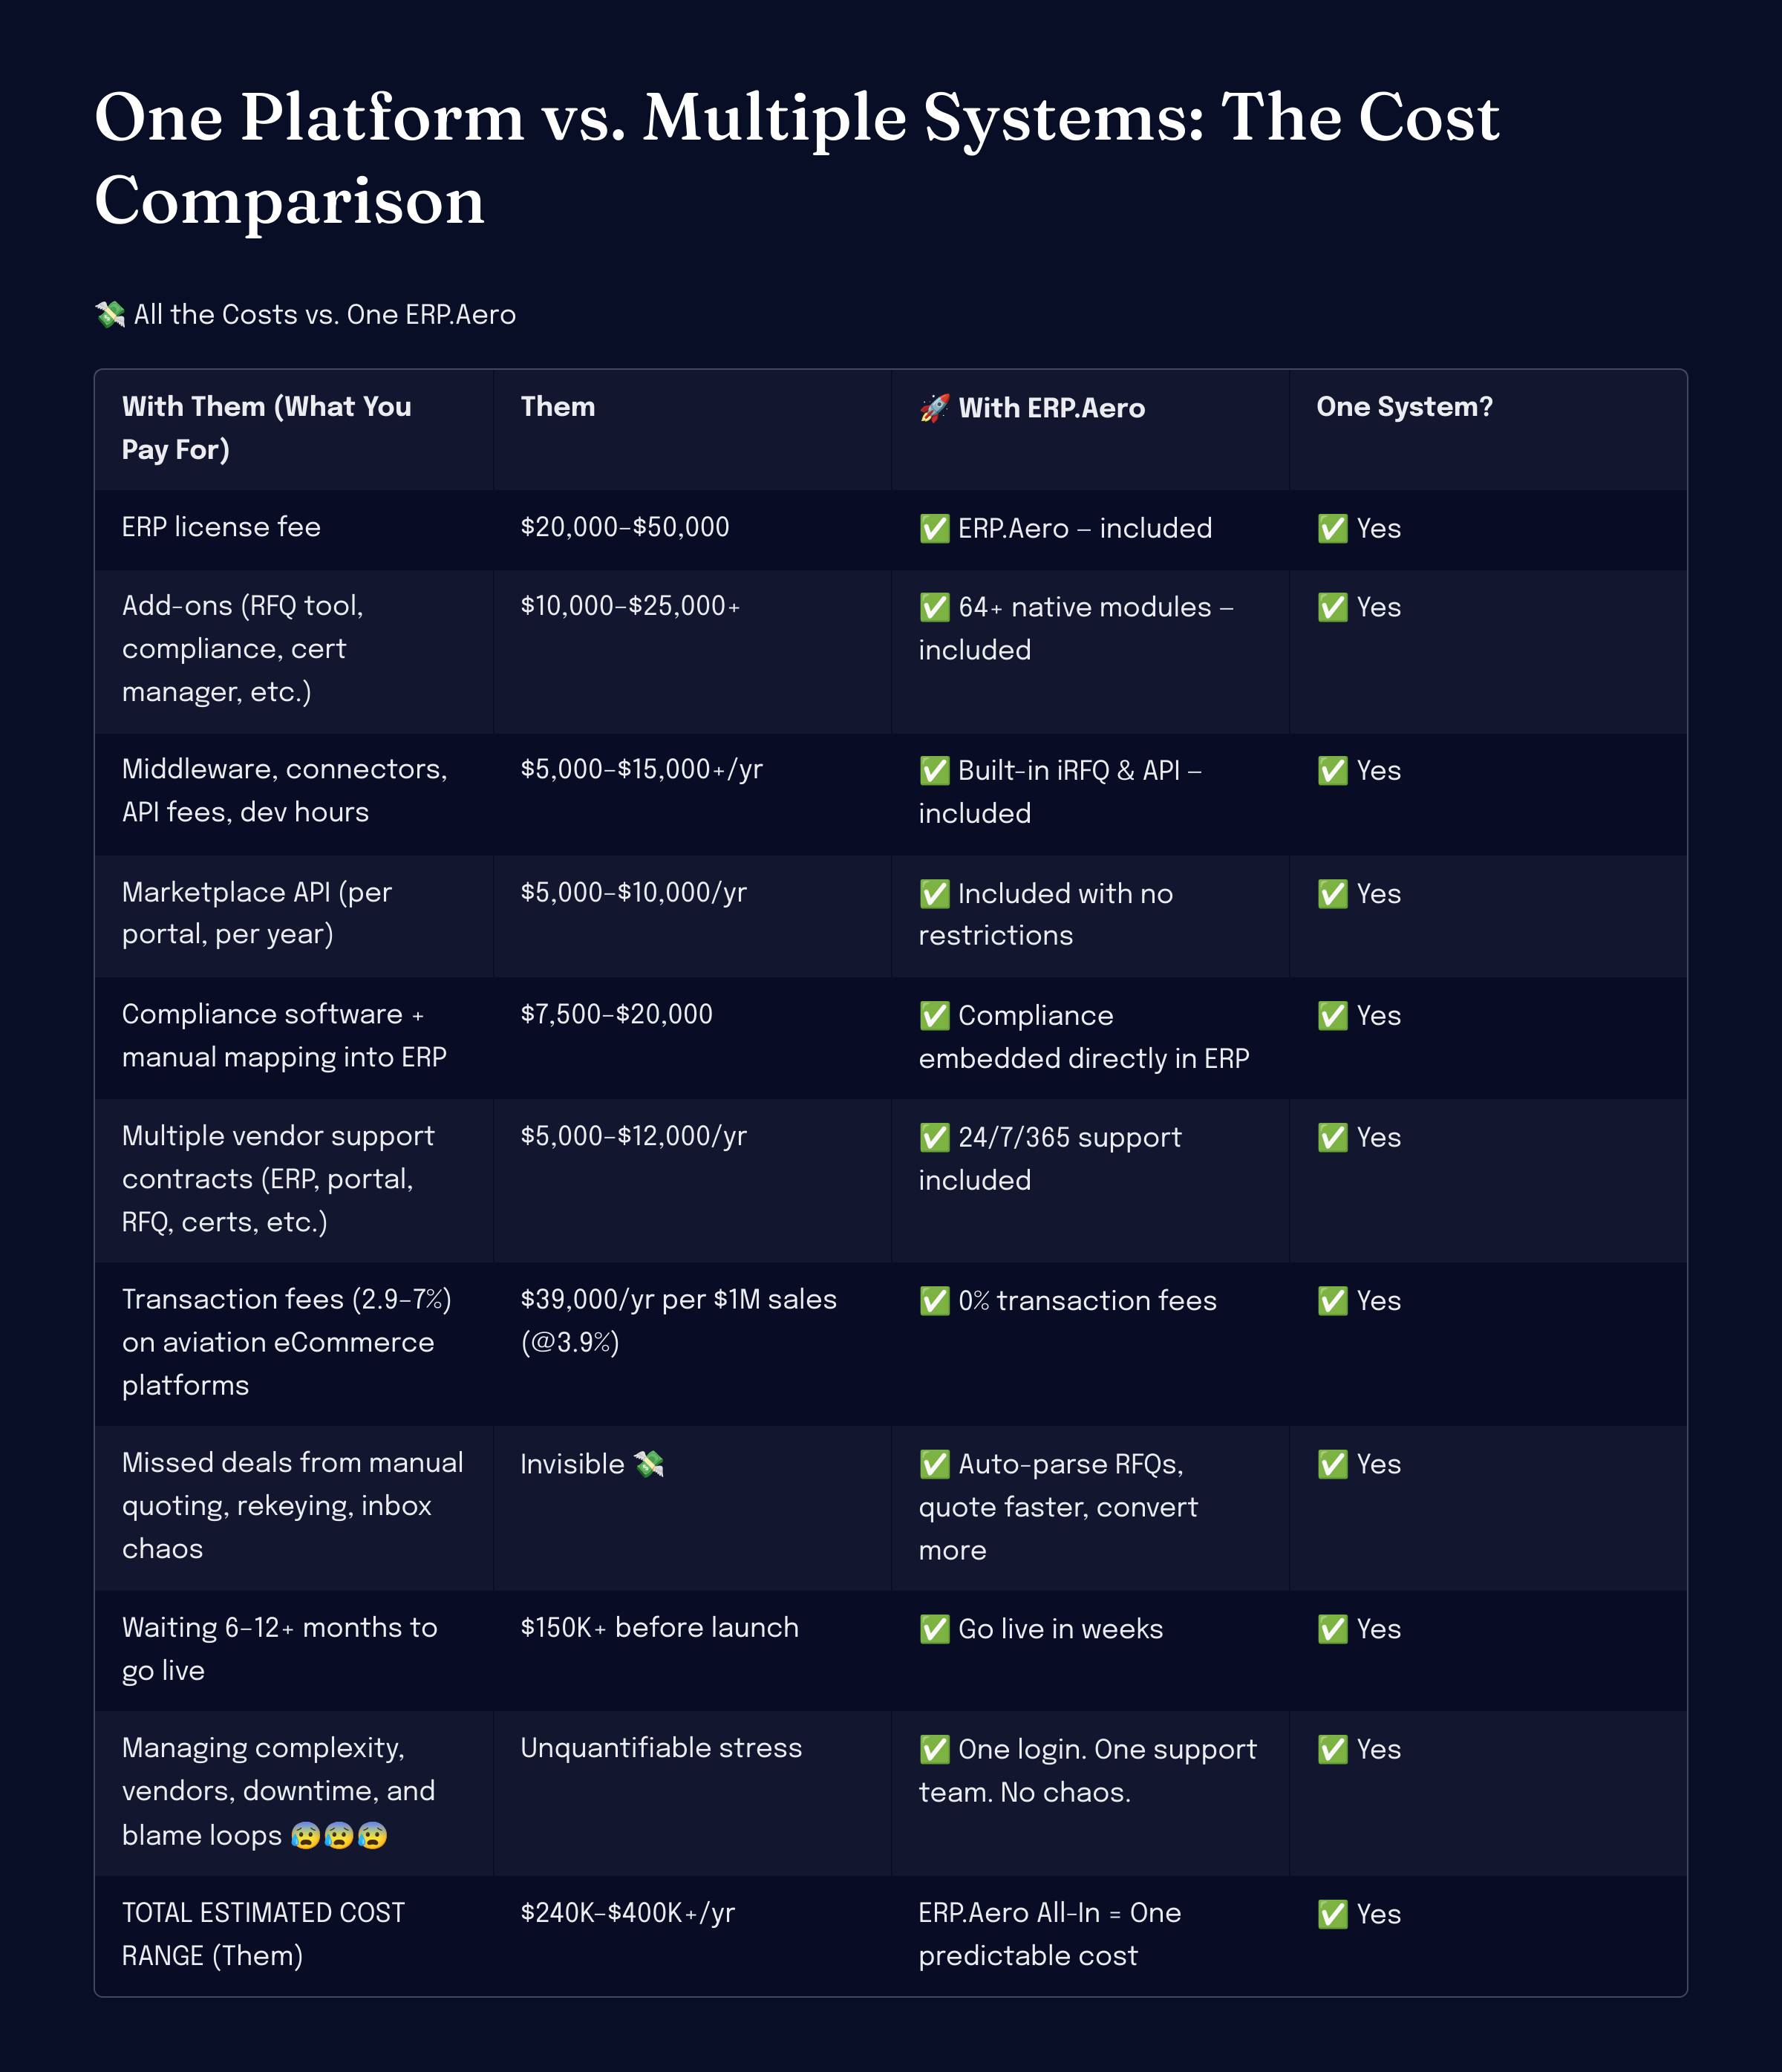Click the green check before ERP.Aero – included
The height and width of the screenshot is (2072, 1782).
point(934,528)
